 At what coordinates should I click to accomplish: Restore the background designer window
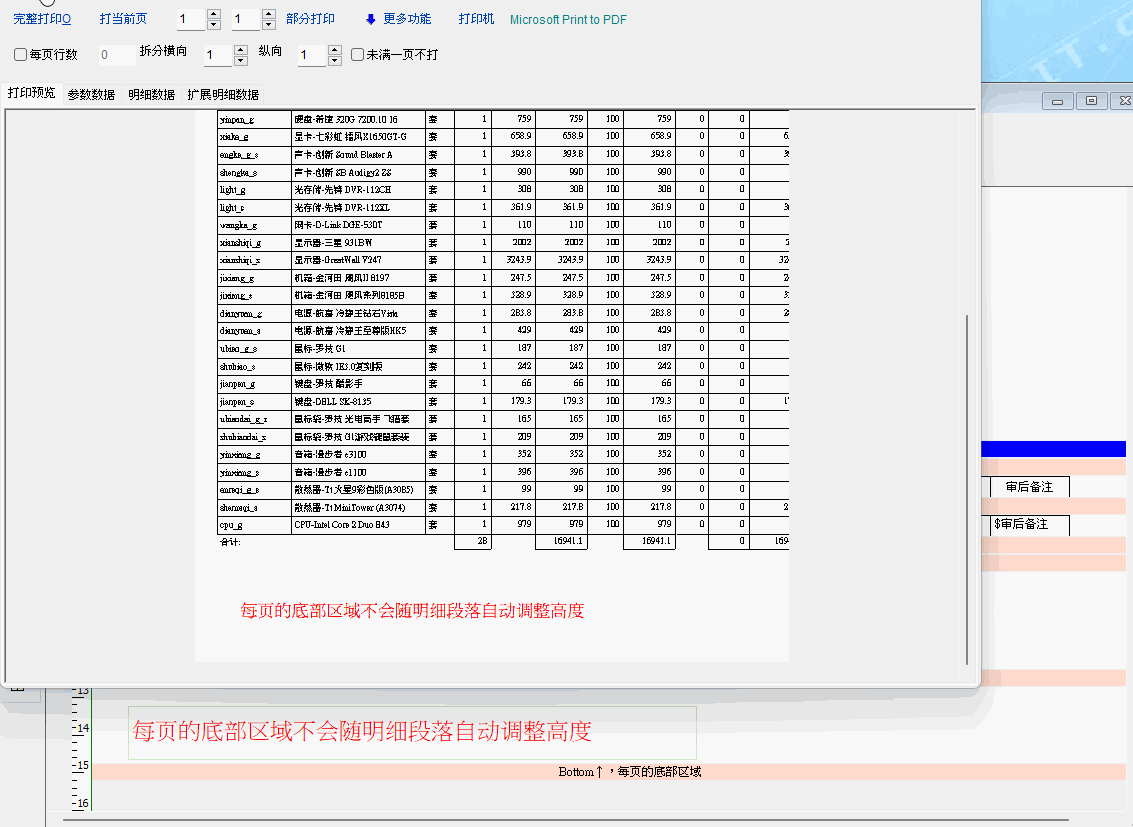[1091, 101]
